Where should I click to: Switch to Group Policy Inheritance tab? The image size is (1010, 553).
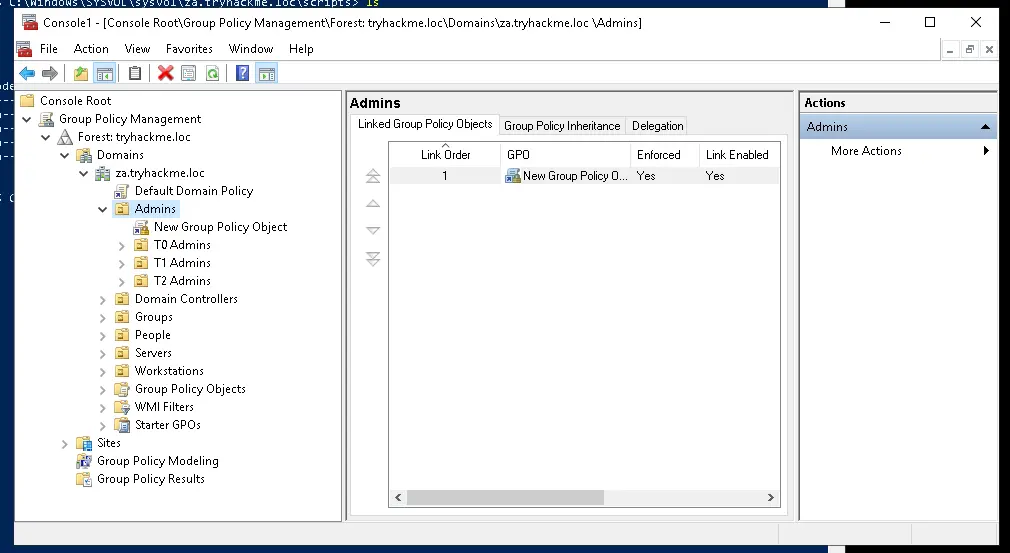562,126
